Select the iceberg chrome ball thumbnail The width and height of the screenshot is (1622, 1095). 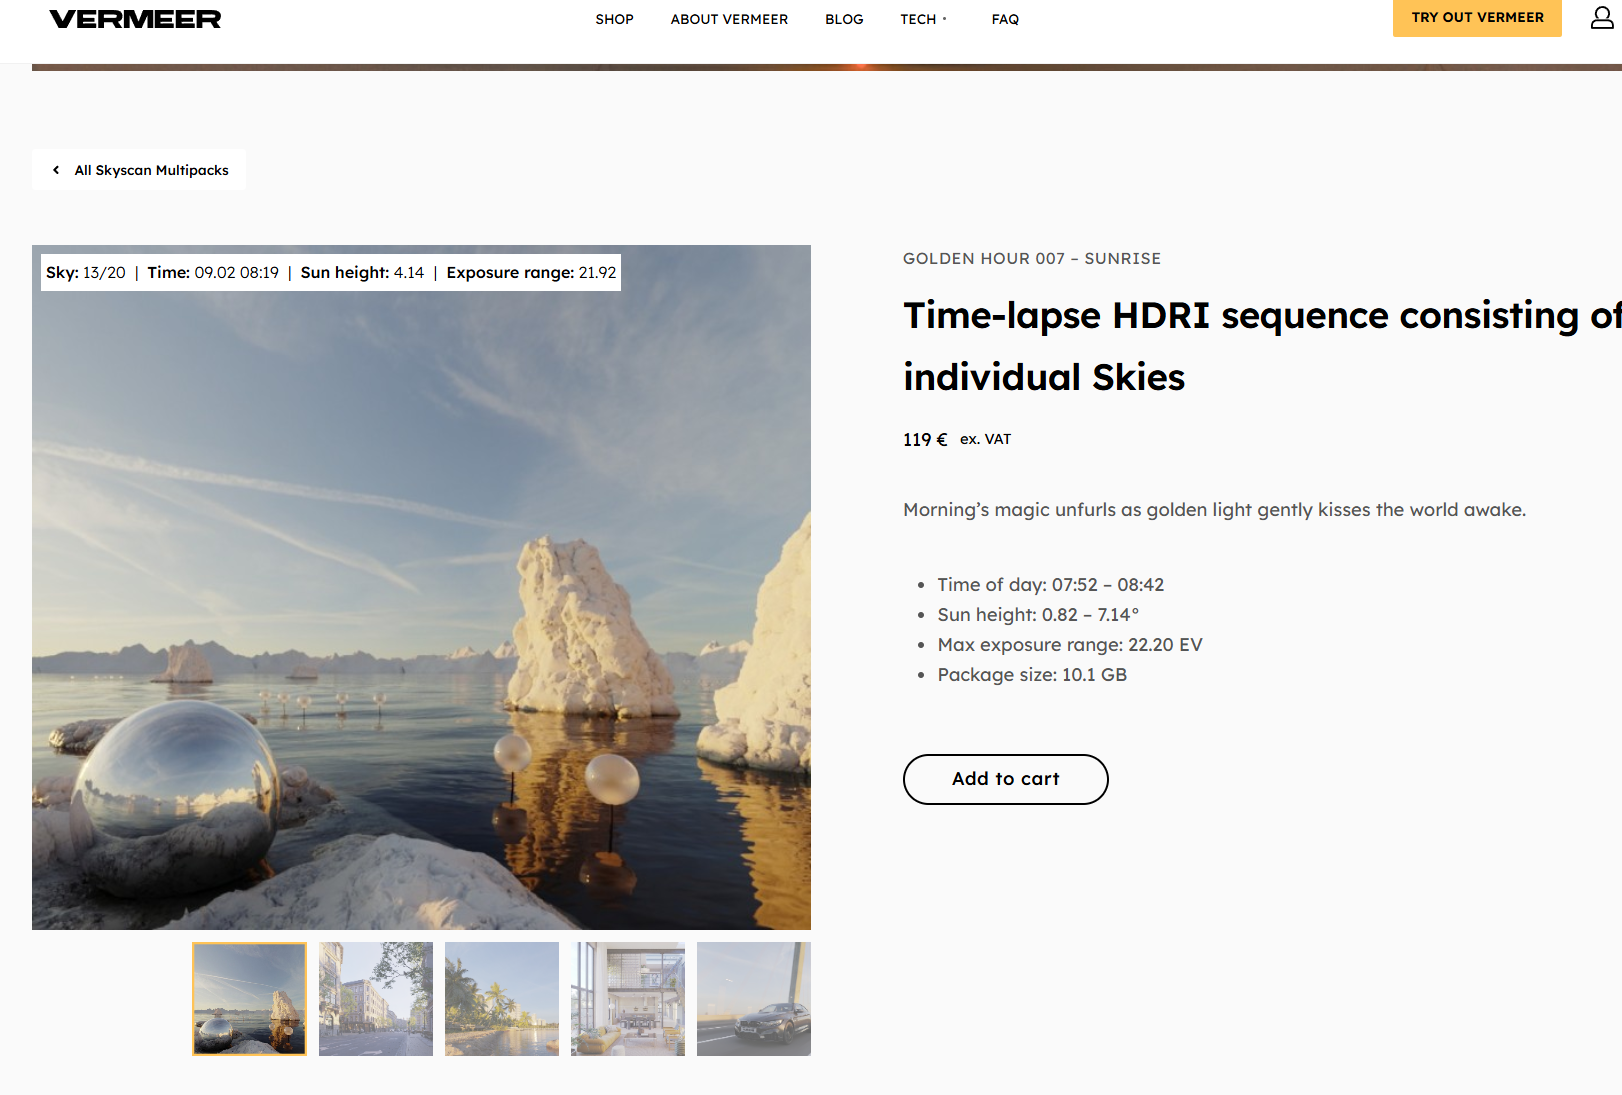[x=249, y=999]
